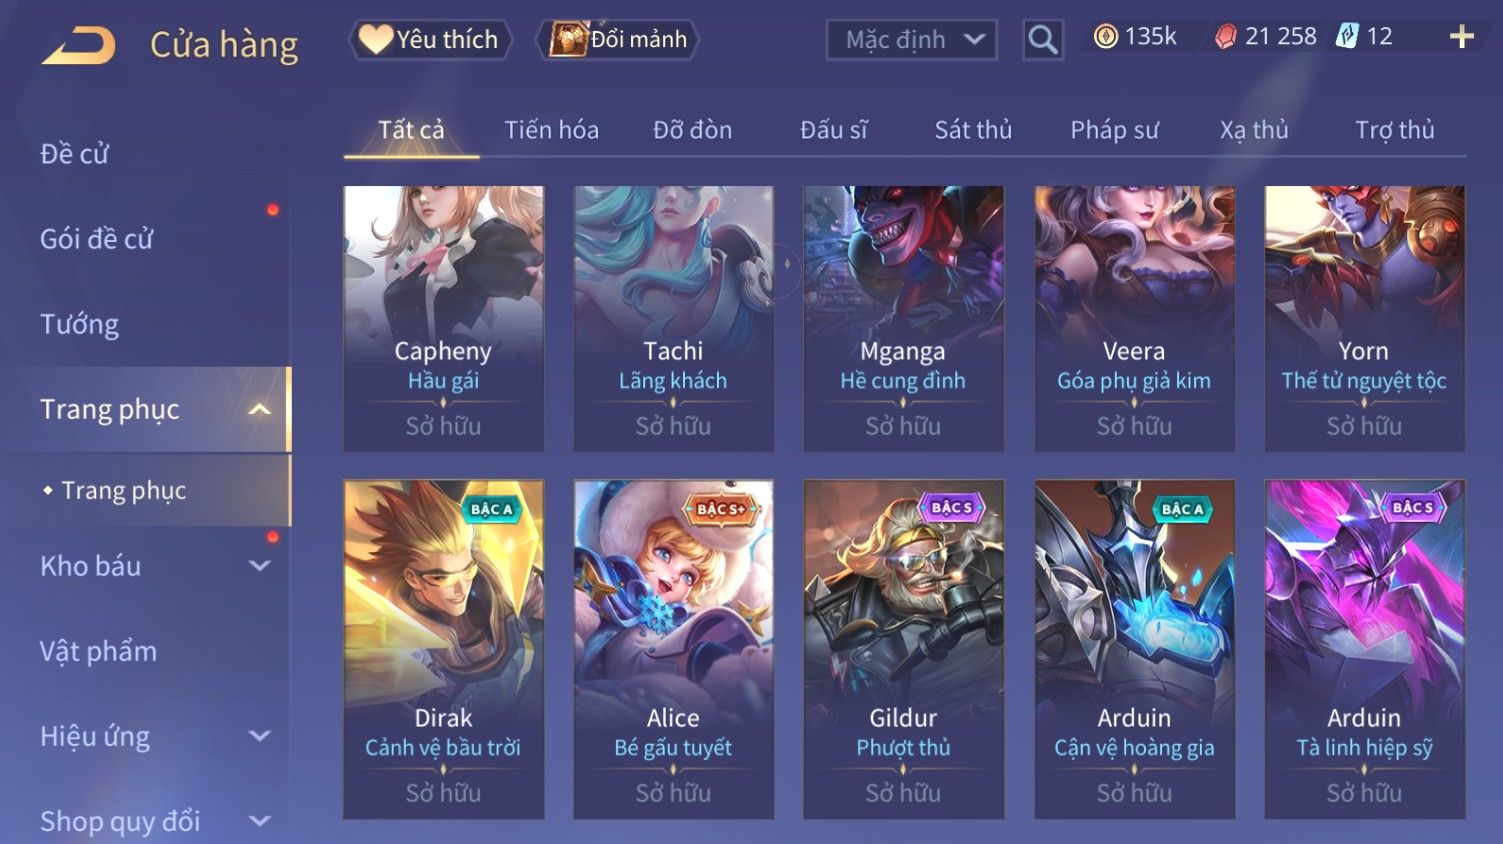Select the Sát thủ tab
The image size is (1503, 844).
click(973, 130)
